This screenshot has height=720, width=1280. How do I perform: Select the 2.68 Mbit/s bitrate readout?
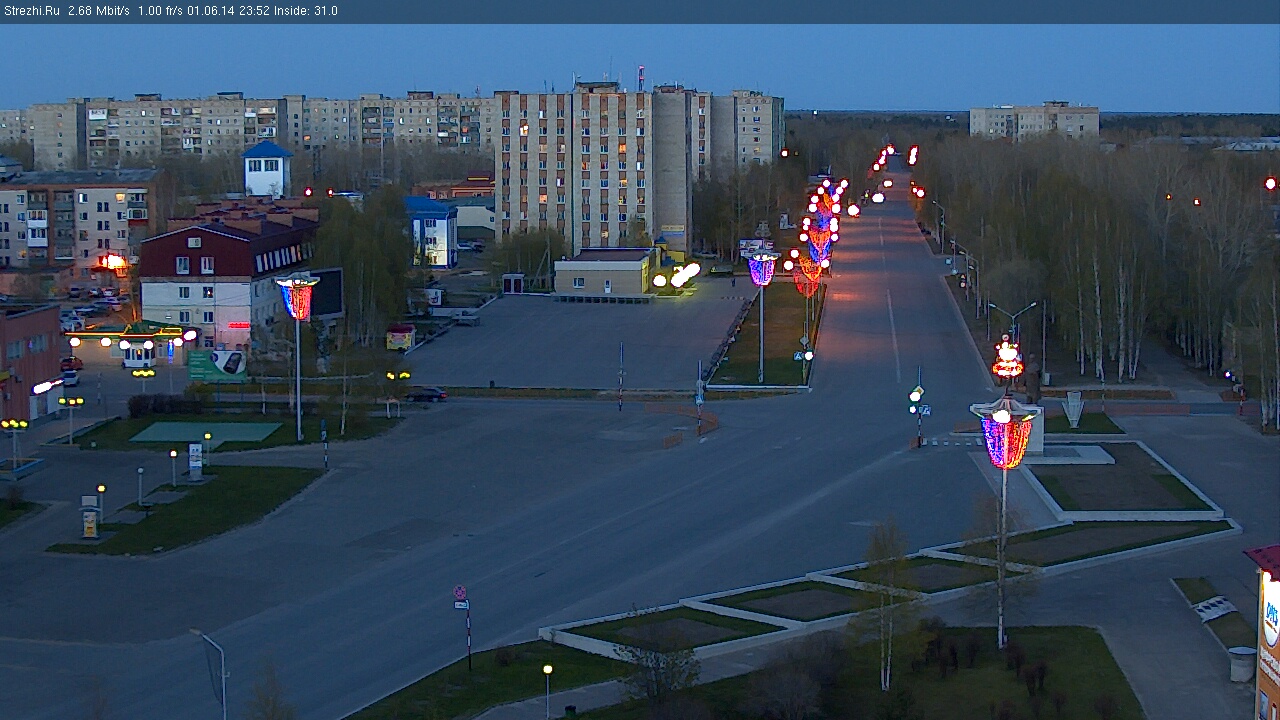click(99, 11)
